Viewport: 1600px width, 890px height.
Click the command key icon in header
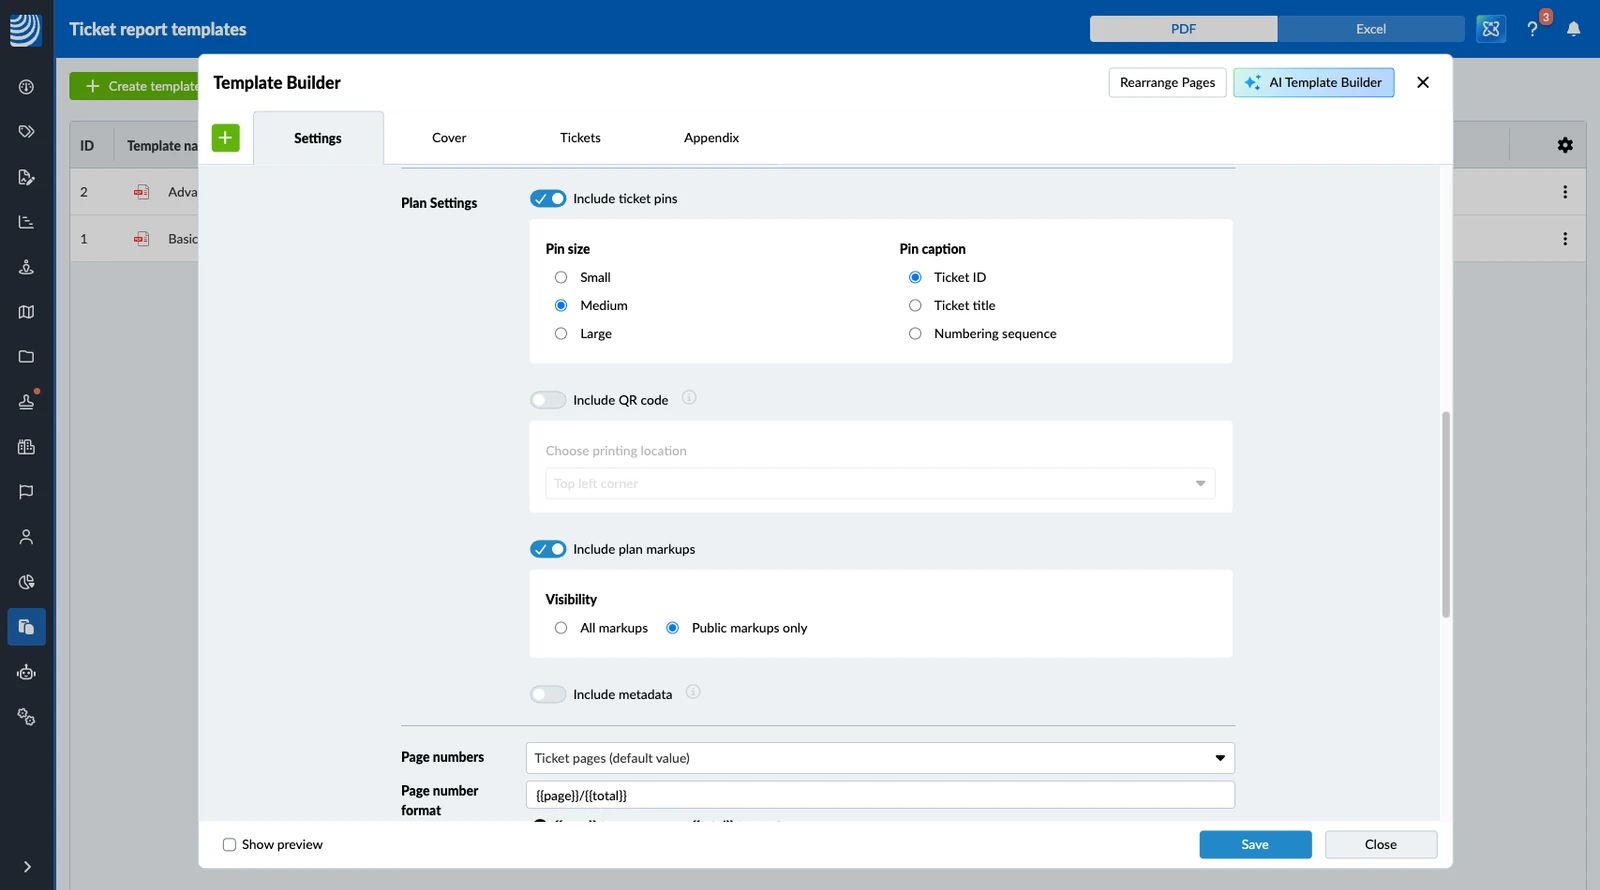pyautogui.click(x=1491, y=29)
